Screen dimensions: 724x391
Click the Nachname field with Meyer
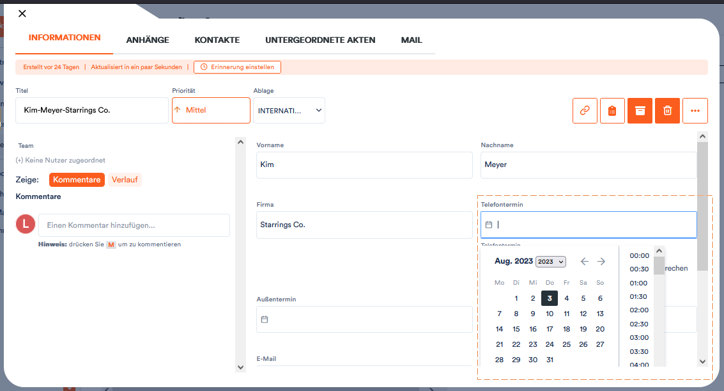588,165
